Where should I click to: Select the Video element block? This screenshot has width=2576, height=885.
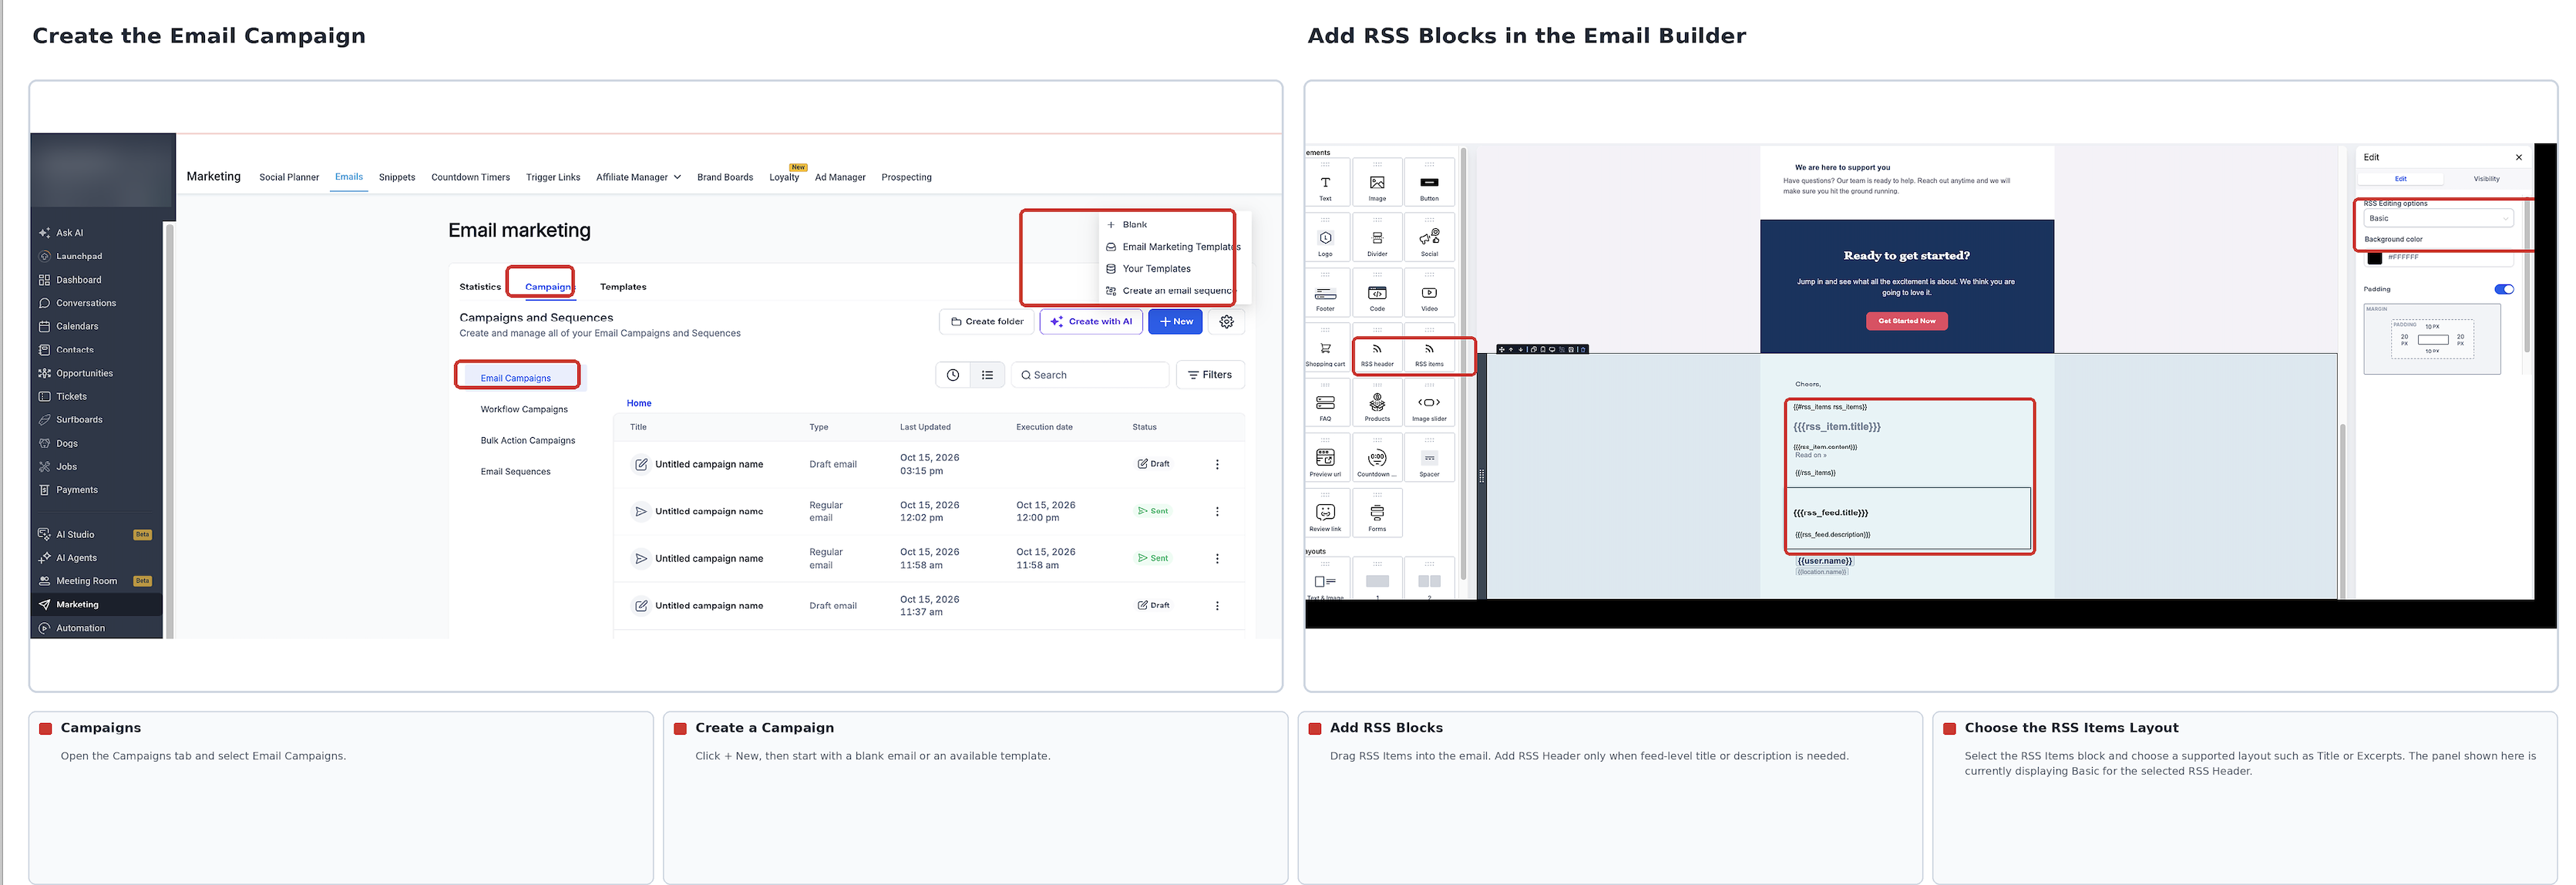[x=1429, y=292]
